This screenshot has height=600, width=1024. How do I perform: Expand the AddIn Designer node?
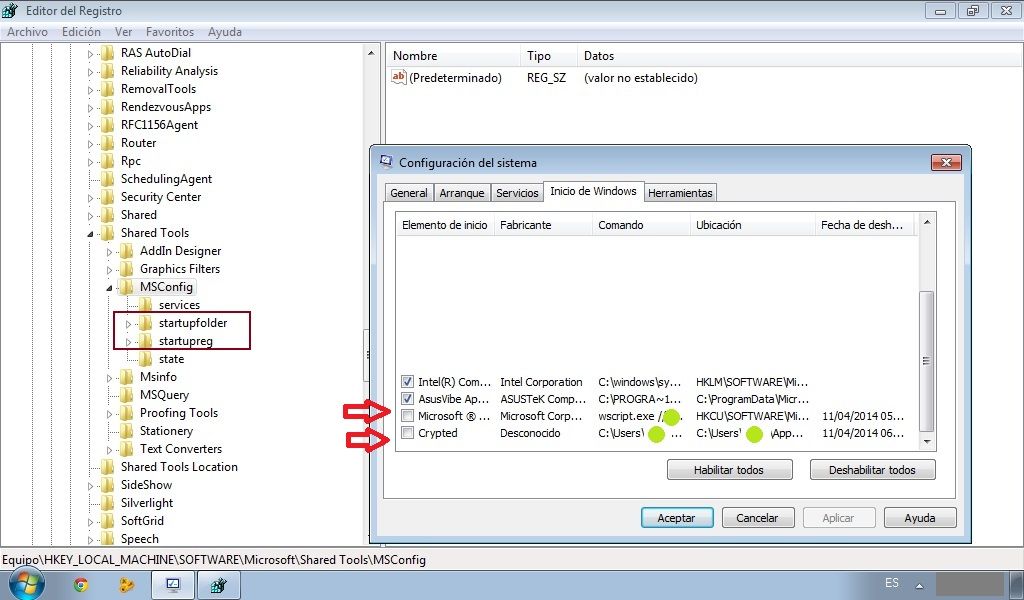coord(109,251)
